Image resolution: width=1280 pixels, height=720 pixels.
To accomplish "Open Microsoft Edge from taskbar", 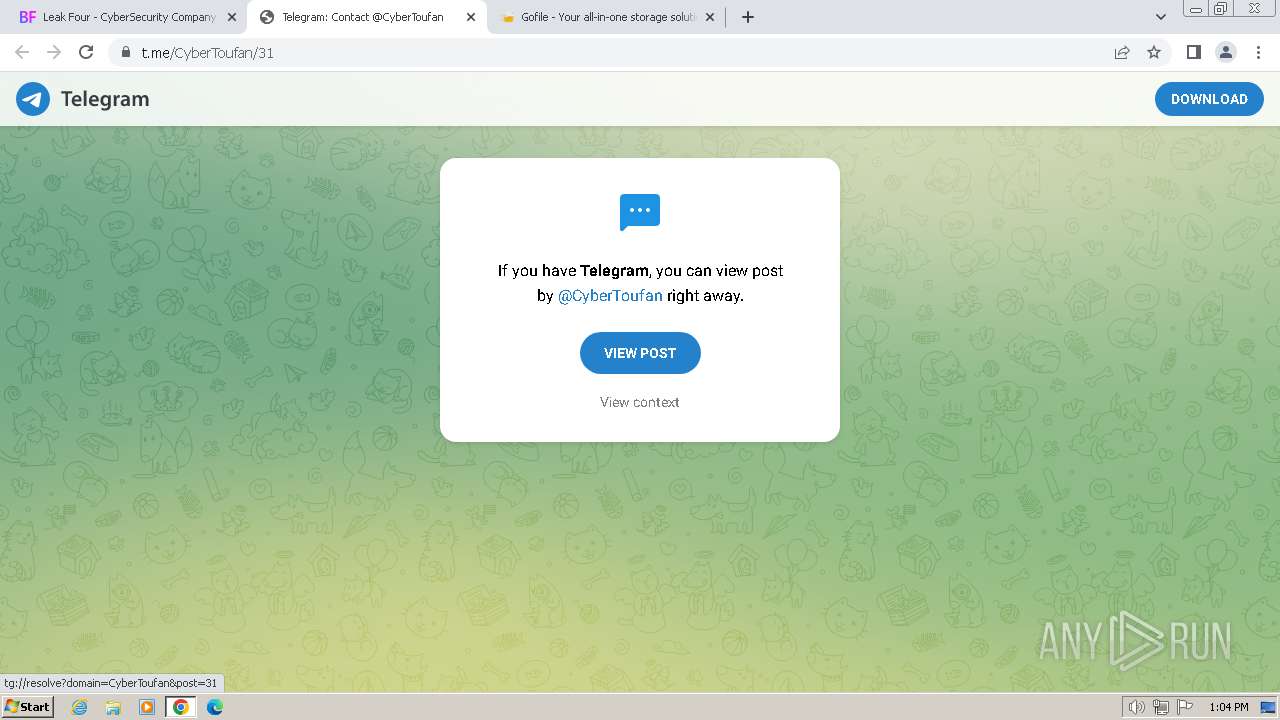I will click(215, 707).
